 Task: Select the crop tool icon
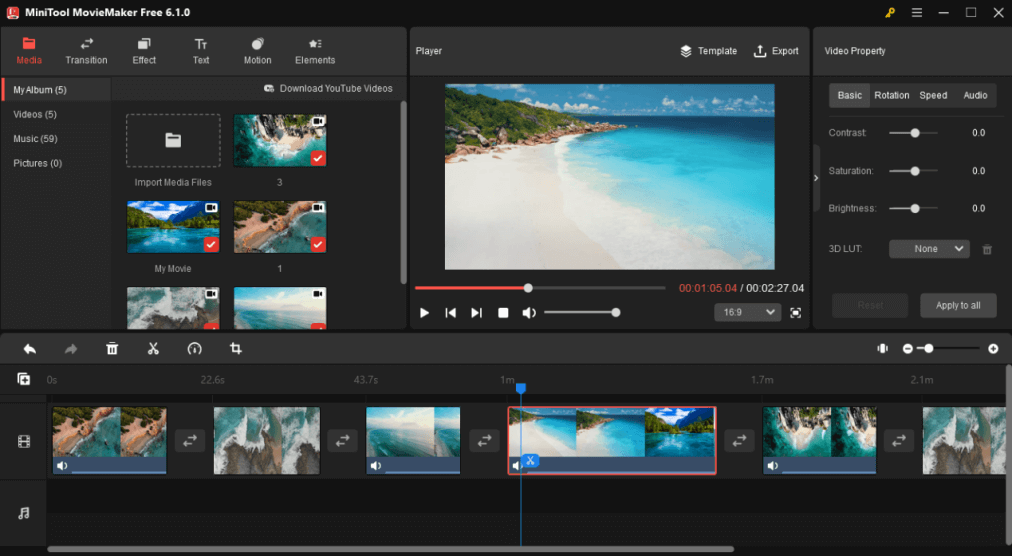coord(236,349)
